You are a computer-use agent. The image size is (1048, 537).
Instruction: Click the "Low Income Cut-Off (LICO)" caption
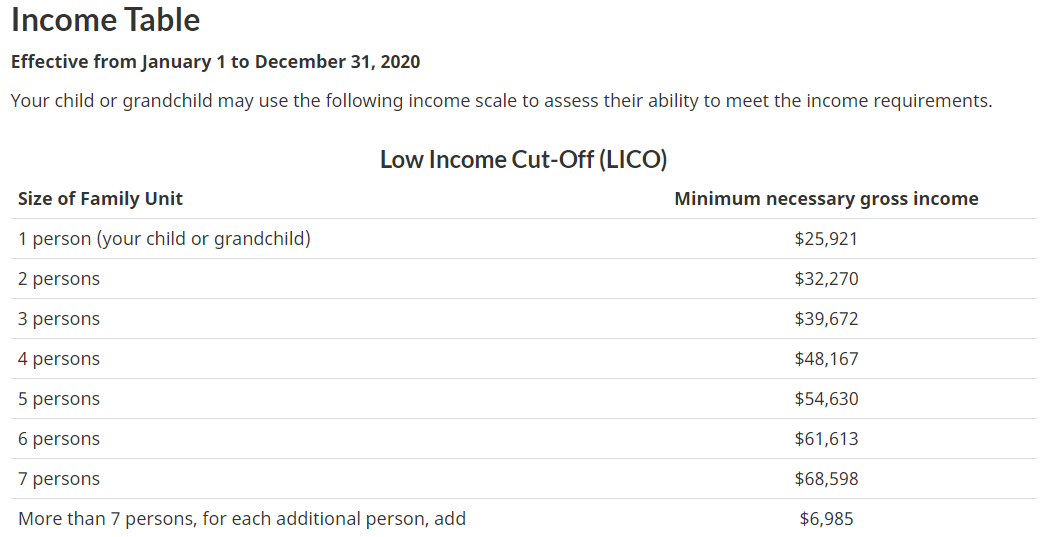tap(523, 159)
